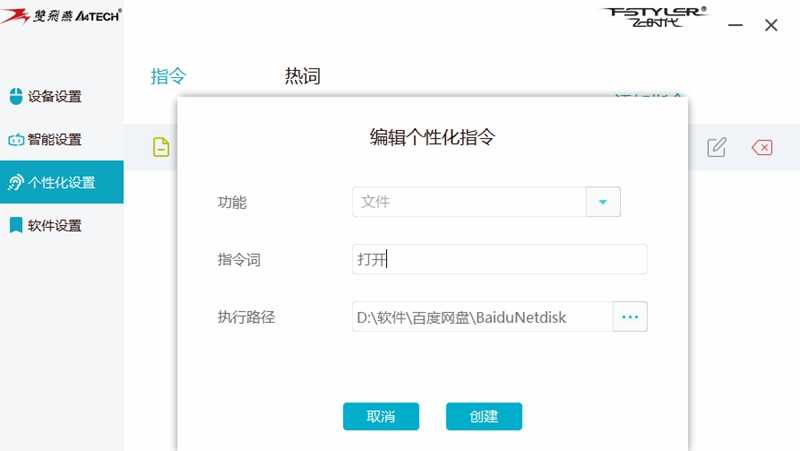Click the FSTYLER brand logo
The height and width of the screenshot is (451, 800).
click(x=655, y=16)
